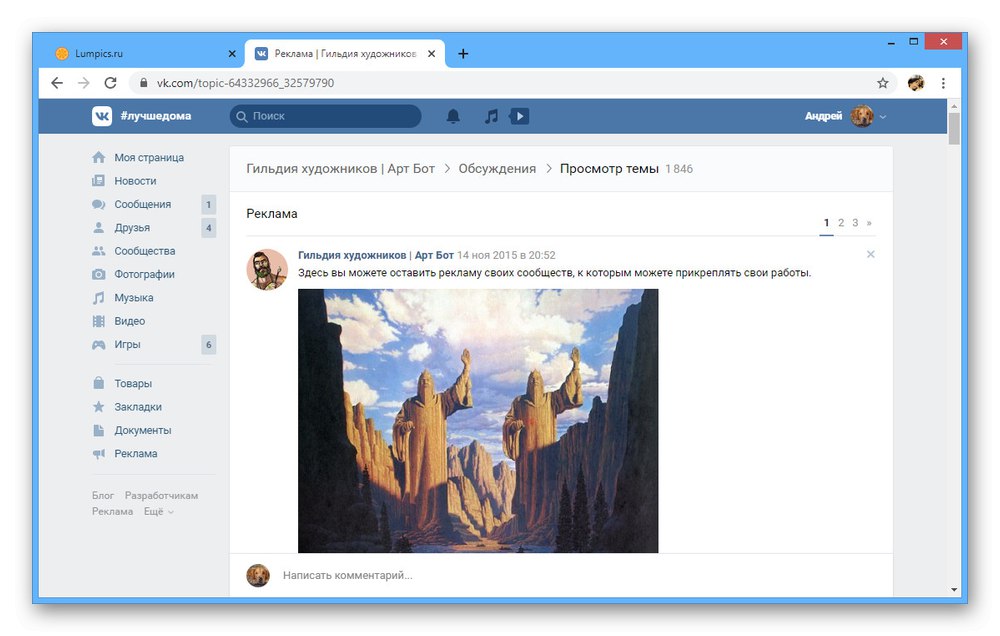Click the Товары bag icon
This screenshot has width=1000, height=636.
[x=98, y=383]
